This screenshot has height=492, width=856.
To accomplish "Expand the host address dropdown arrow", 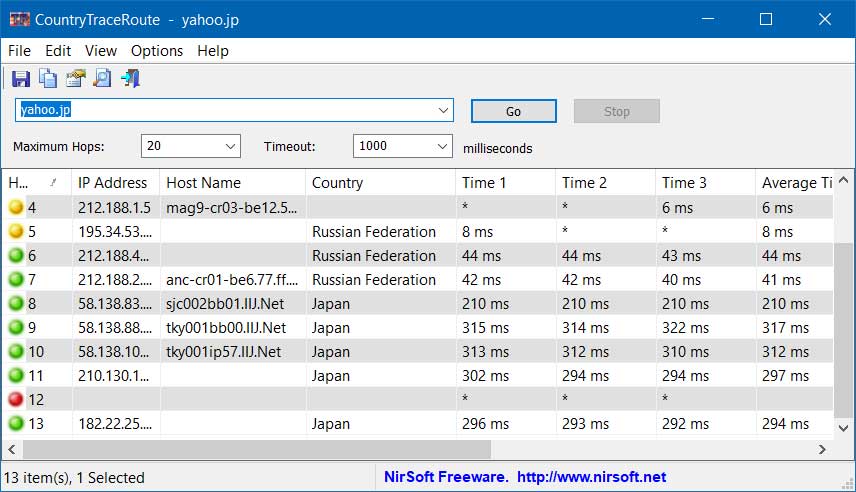I will [443, 110].
